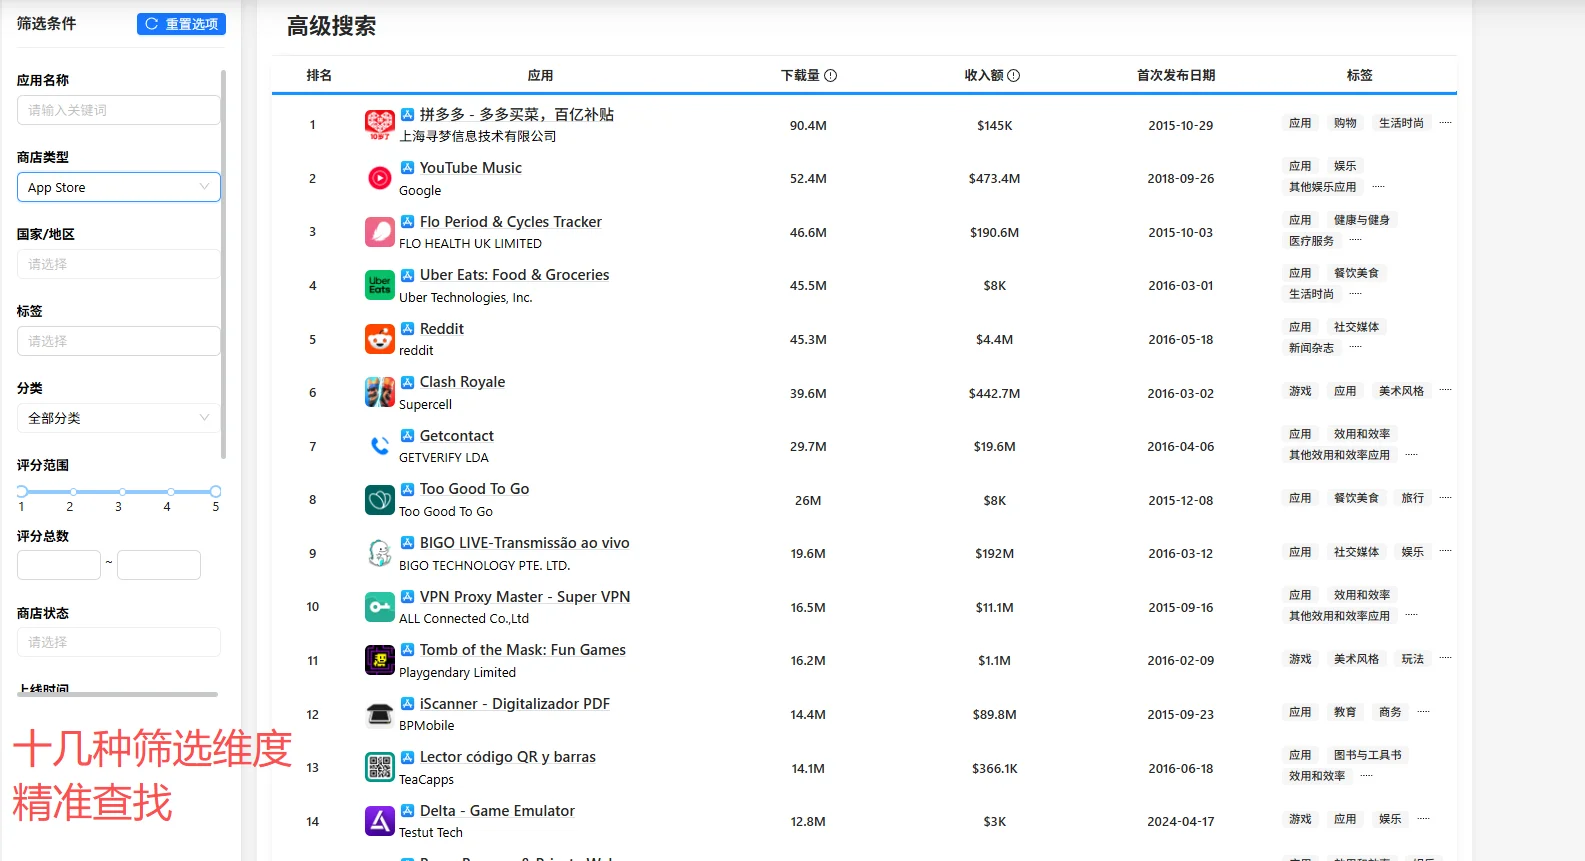Expand more tags for Tomb of the Mask row
Viewport: 1585px width, 861px height.
click(1445, 659)
